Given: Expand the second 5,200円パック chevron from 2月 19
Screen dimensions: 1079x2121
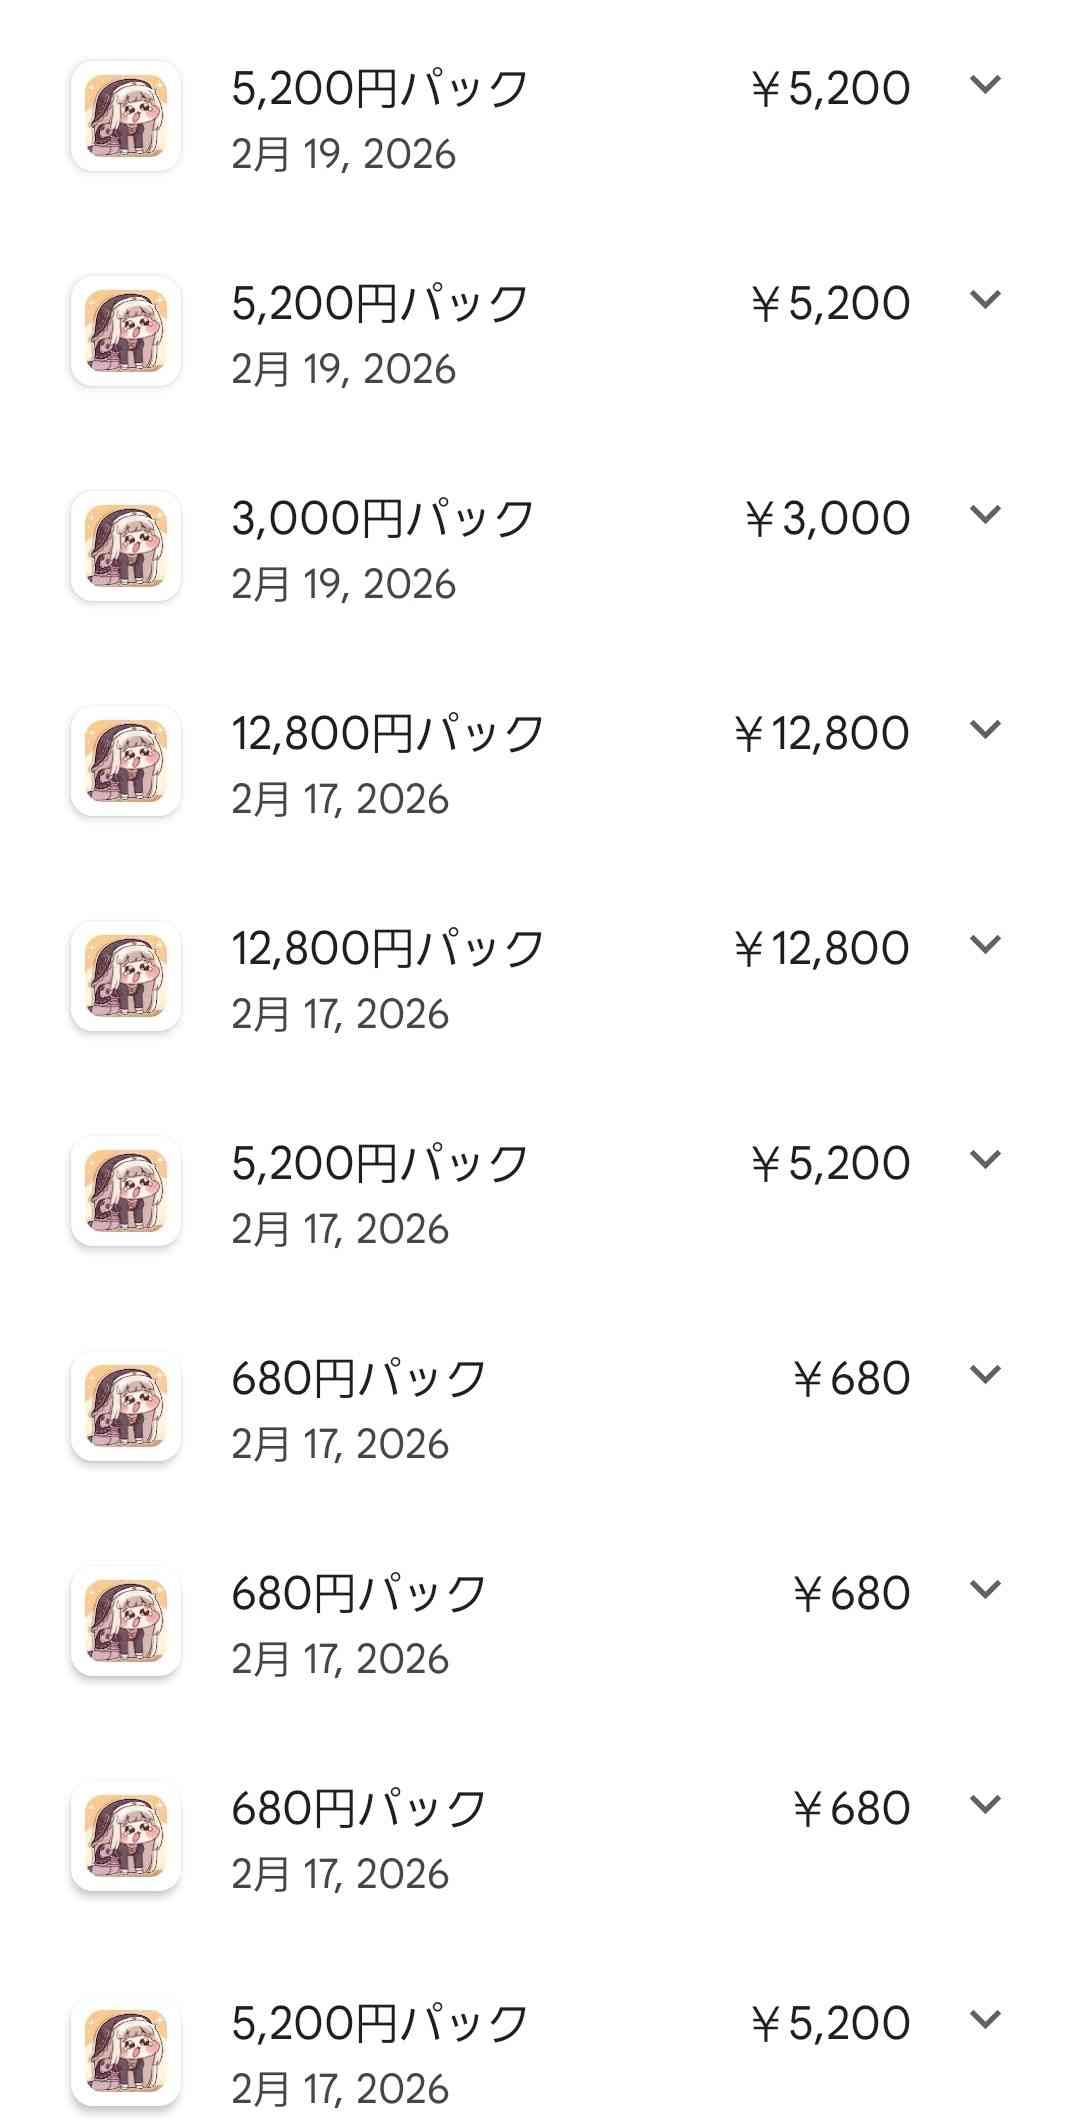Looking at the screenshot, I should [985, 300].
